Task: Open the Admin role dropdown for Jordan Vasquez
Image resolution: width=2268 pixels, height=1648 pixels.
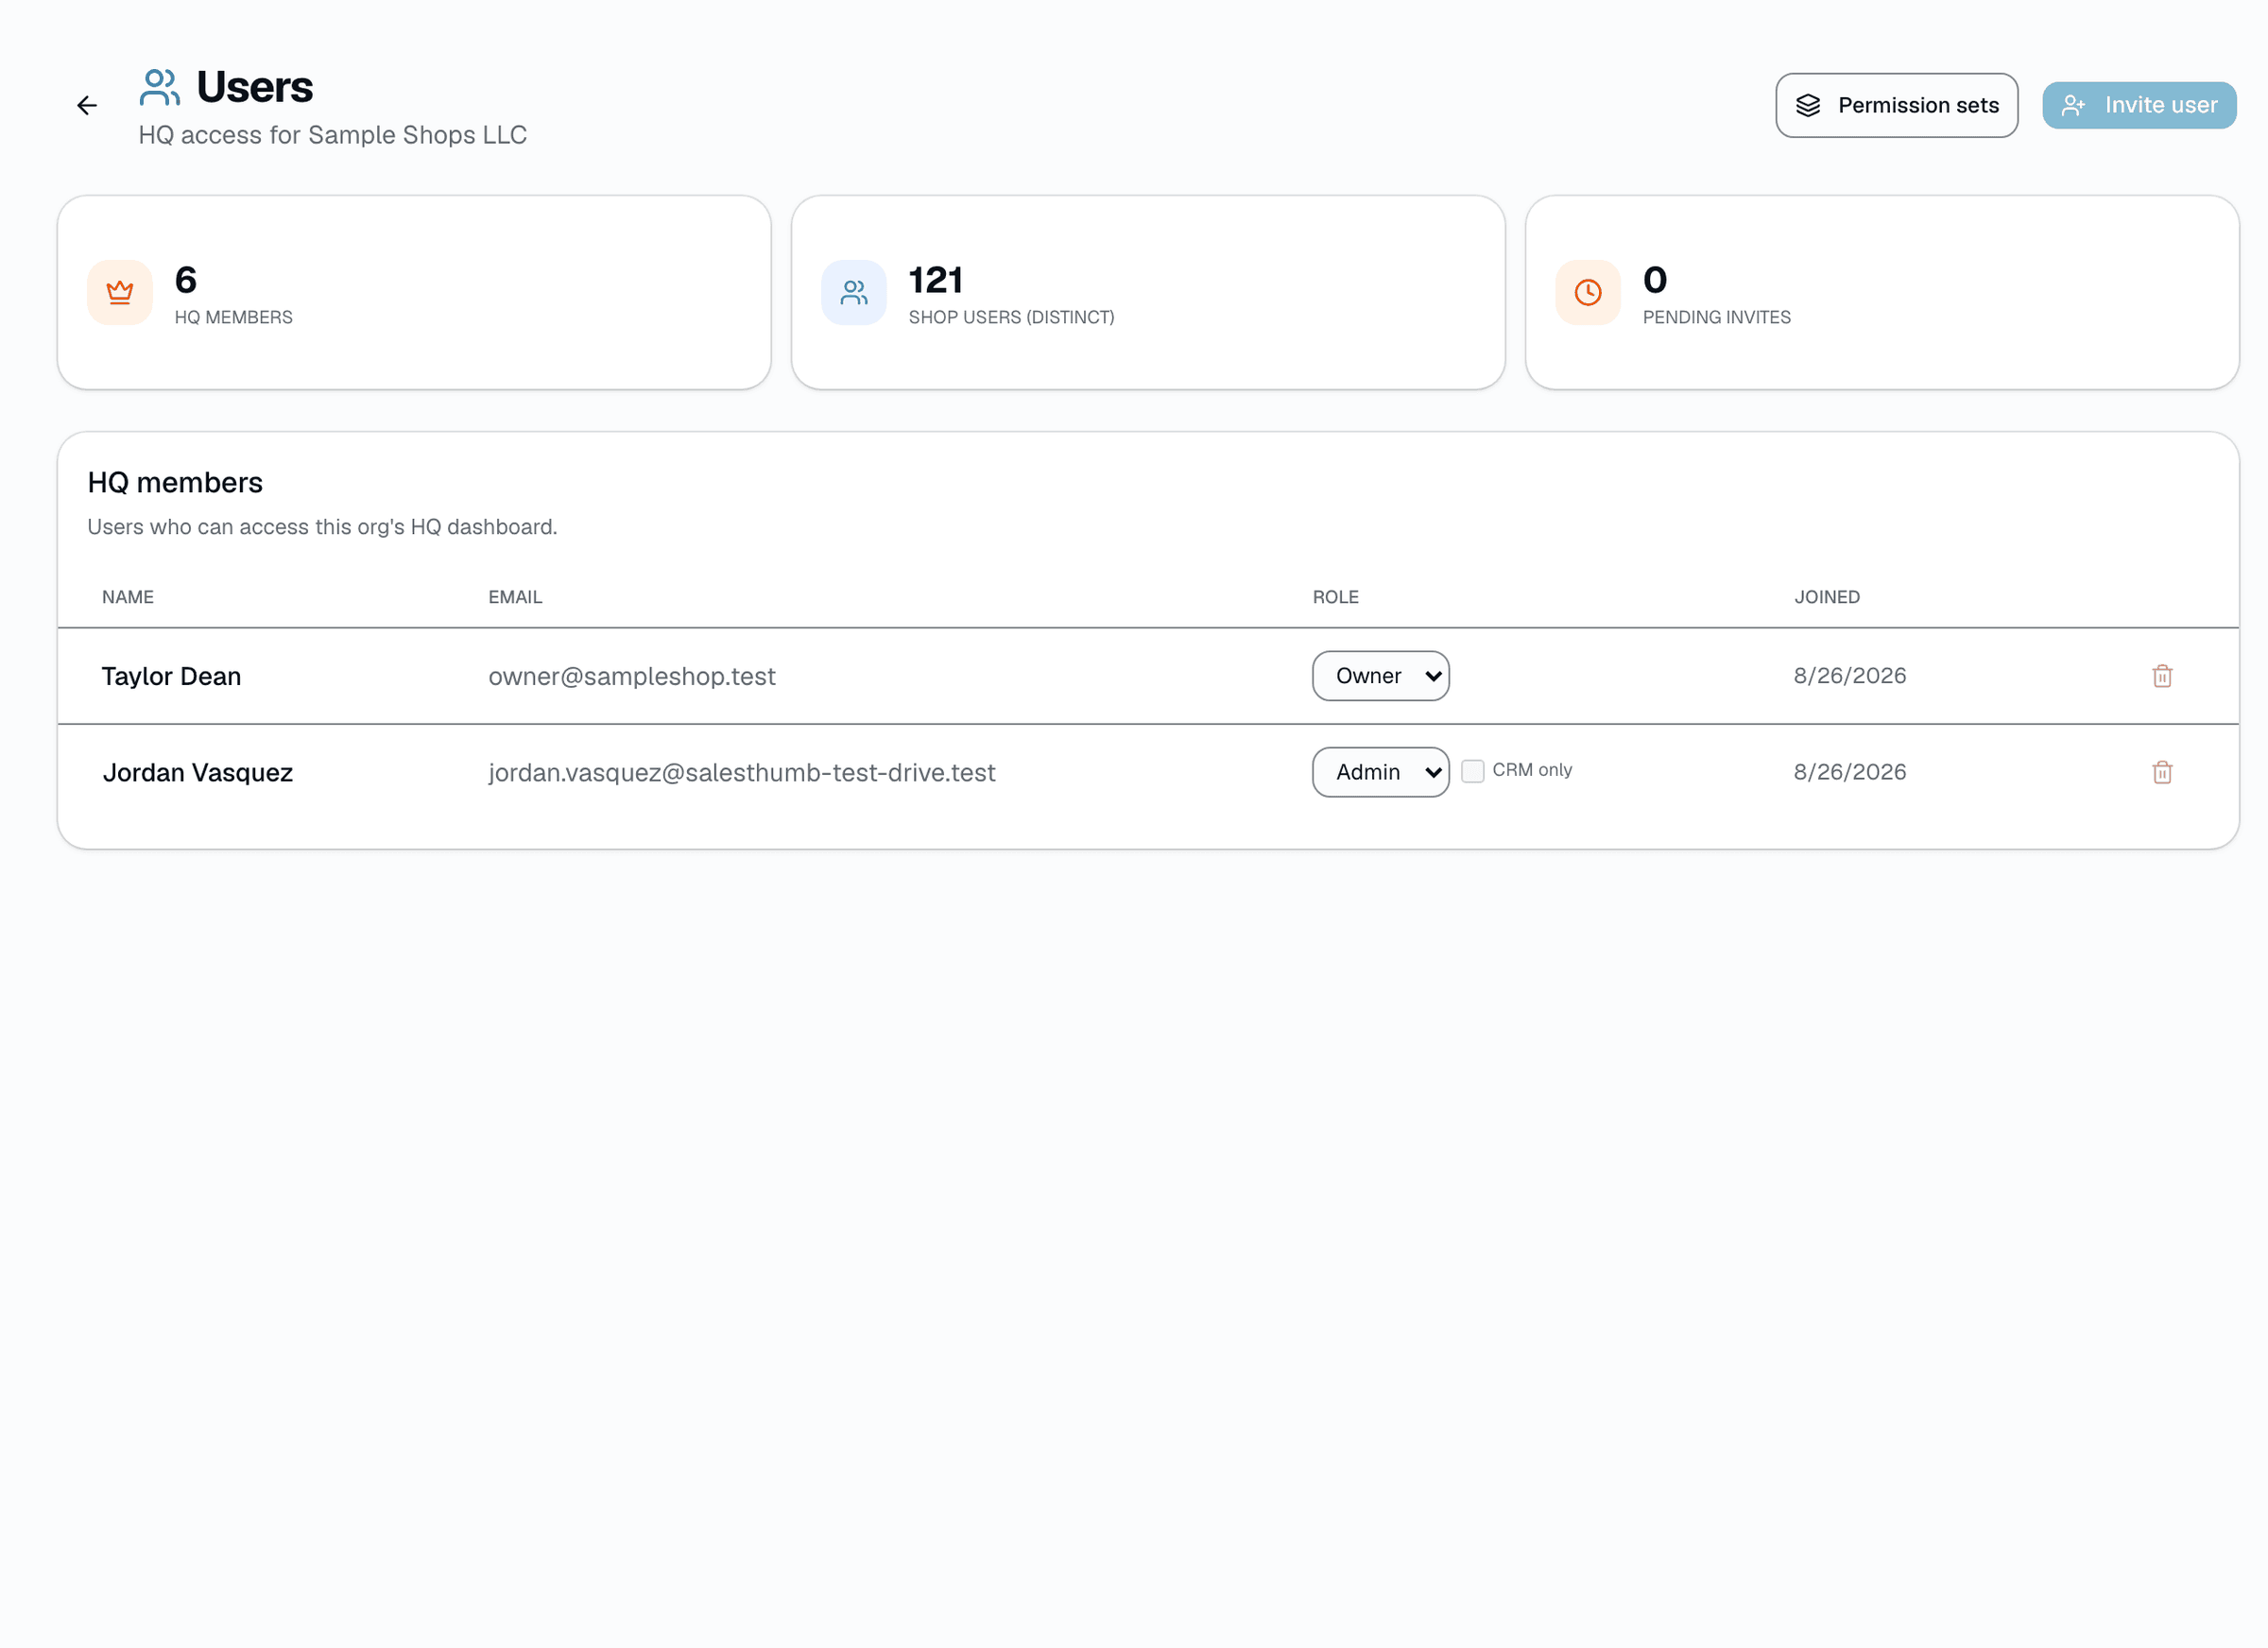Action: coord(1381,772)
